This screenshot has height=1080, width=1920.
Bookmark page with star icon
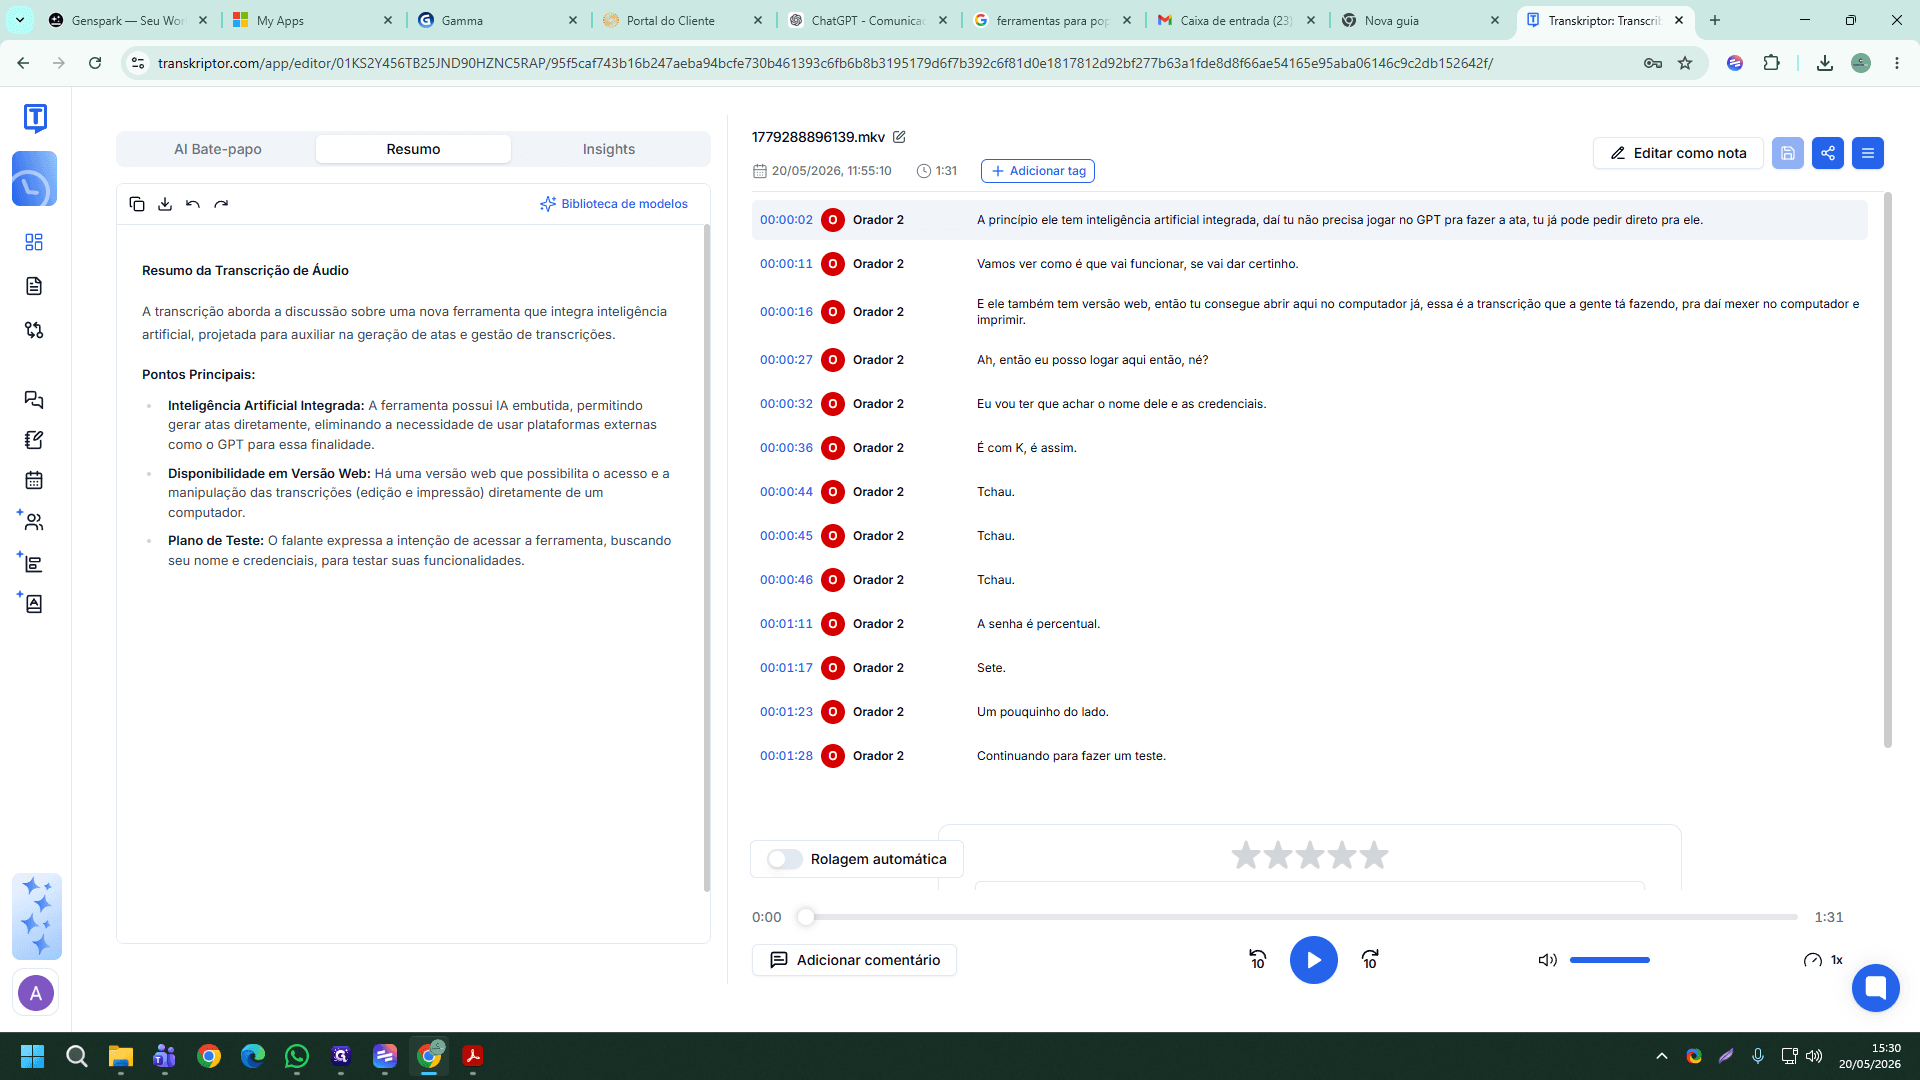click(x=1685, y=63)
